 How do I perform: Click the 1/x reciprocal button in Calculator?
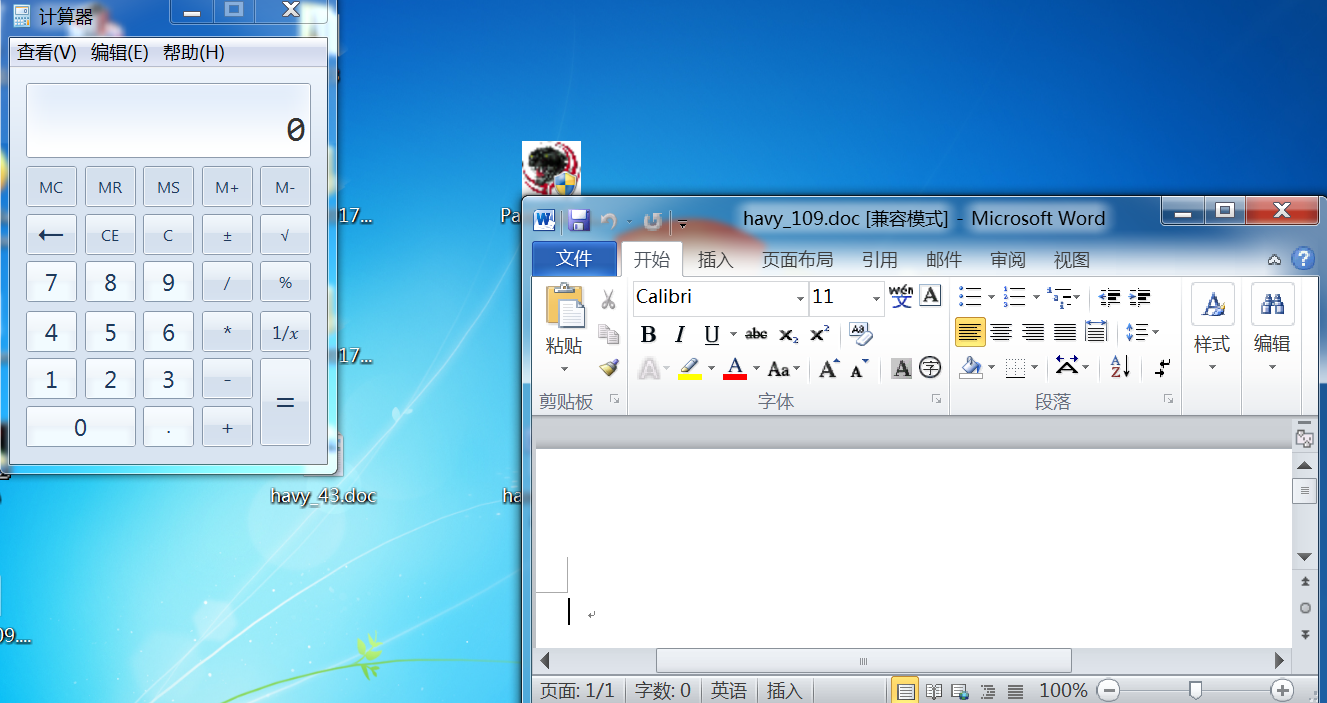285,332
